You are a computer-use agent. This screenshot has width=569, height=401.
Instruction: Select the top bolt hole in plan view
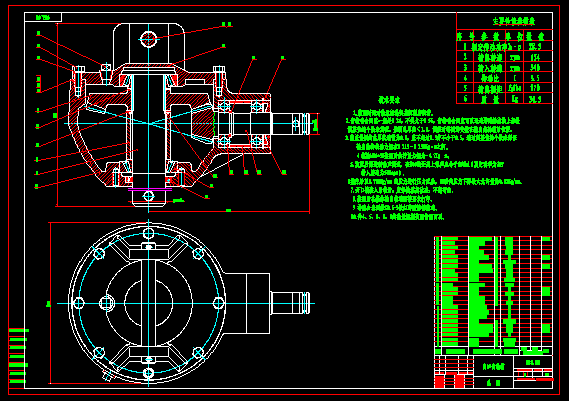click(x=148, y=233)
